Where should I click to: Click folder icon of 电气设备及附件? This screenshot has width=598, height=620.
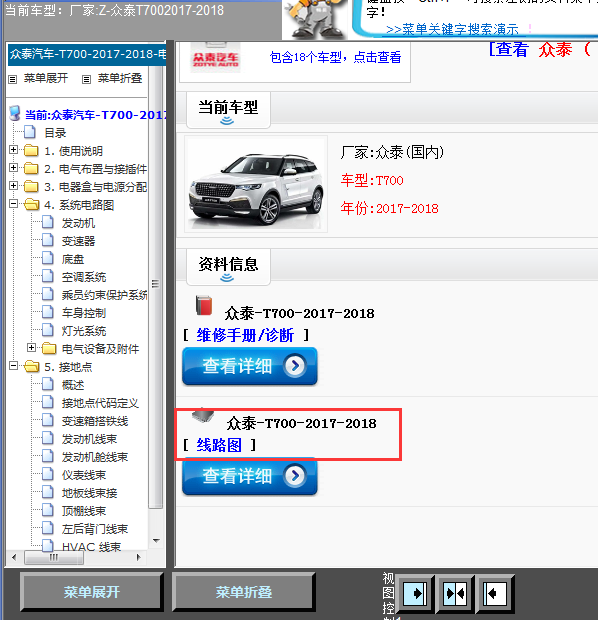tap(49, 348)
